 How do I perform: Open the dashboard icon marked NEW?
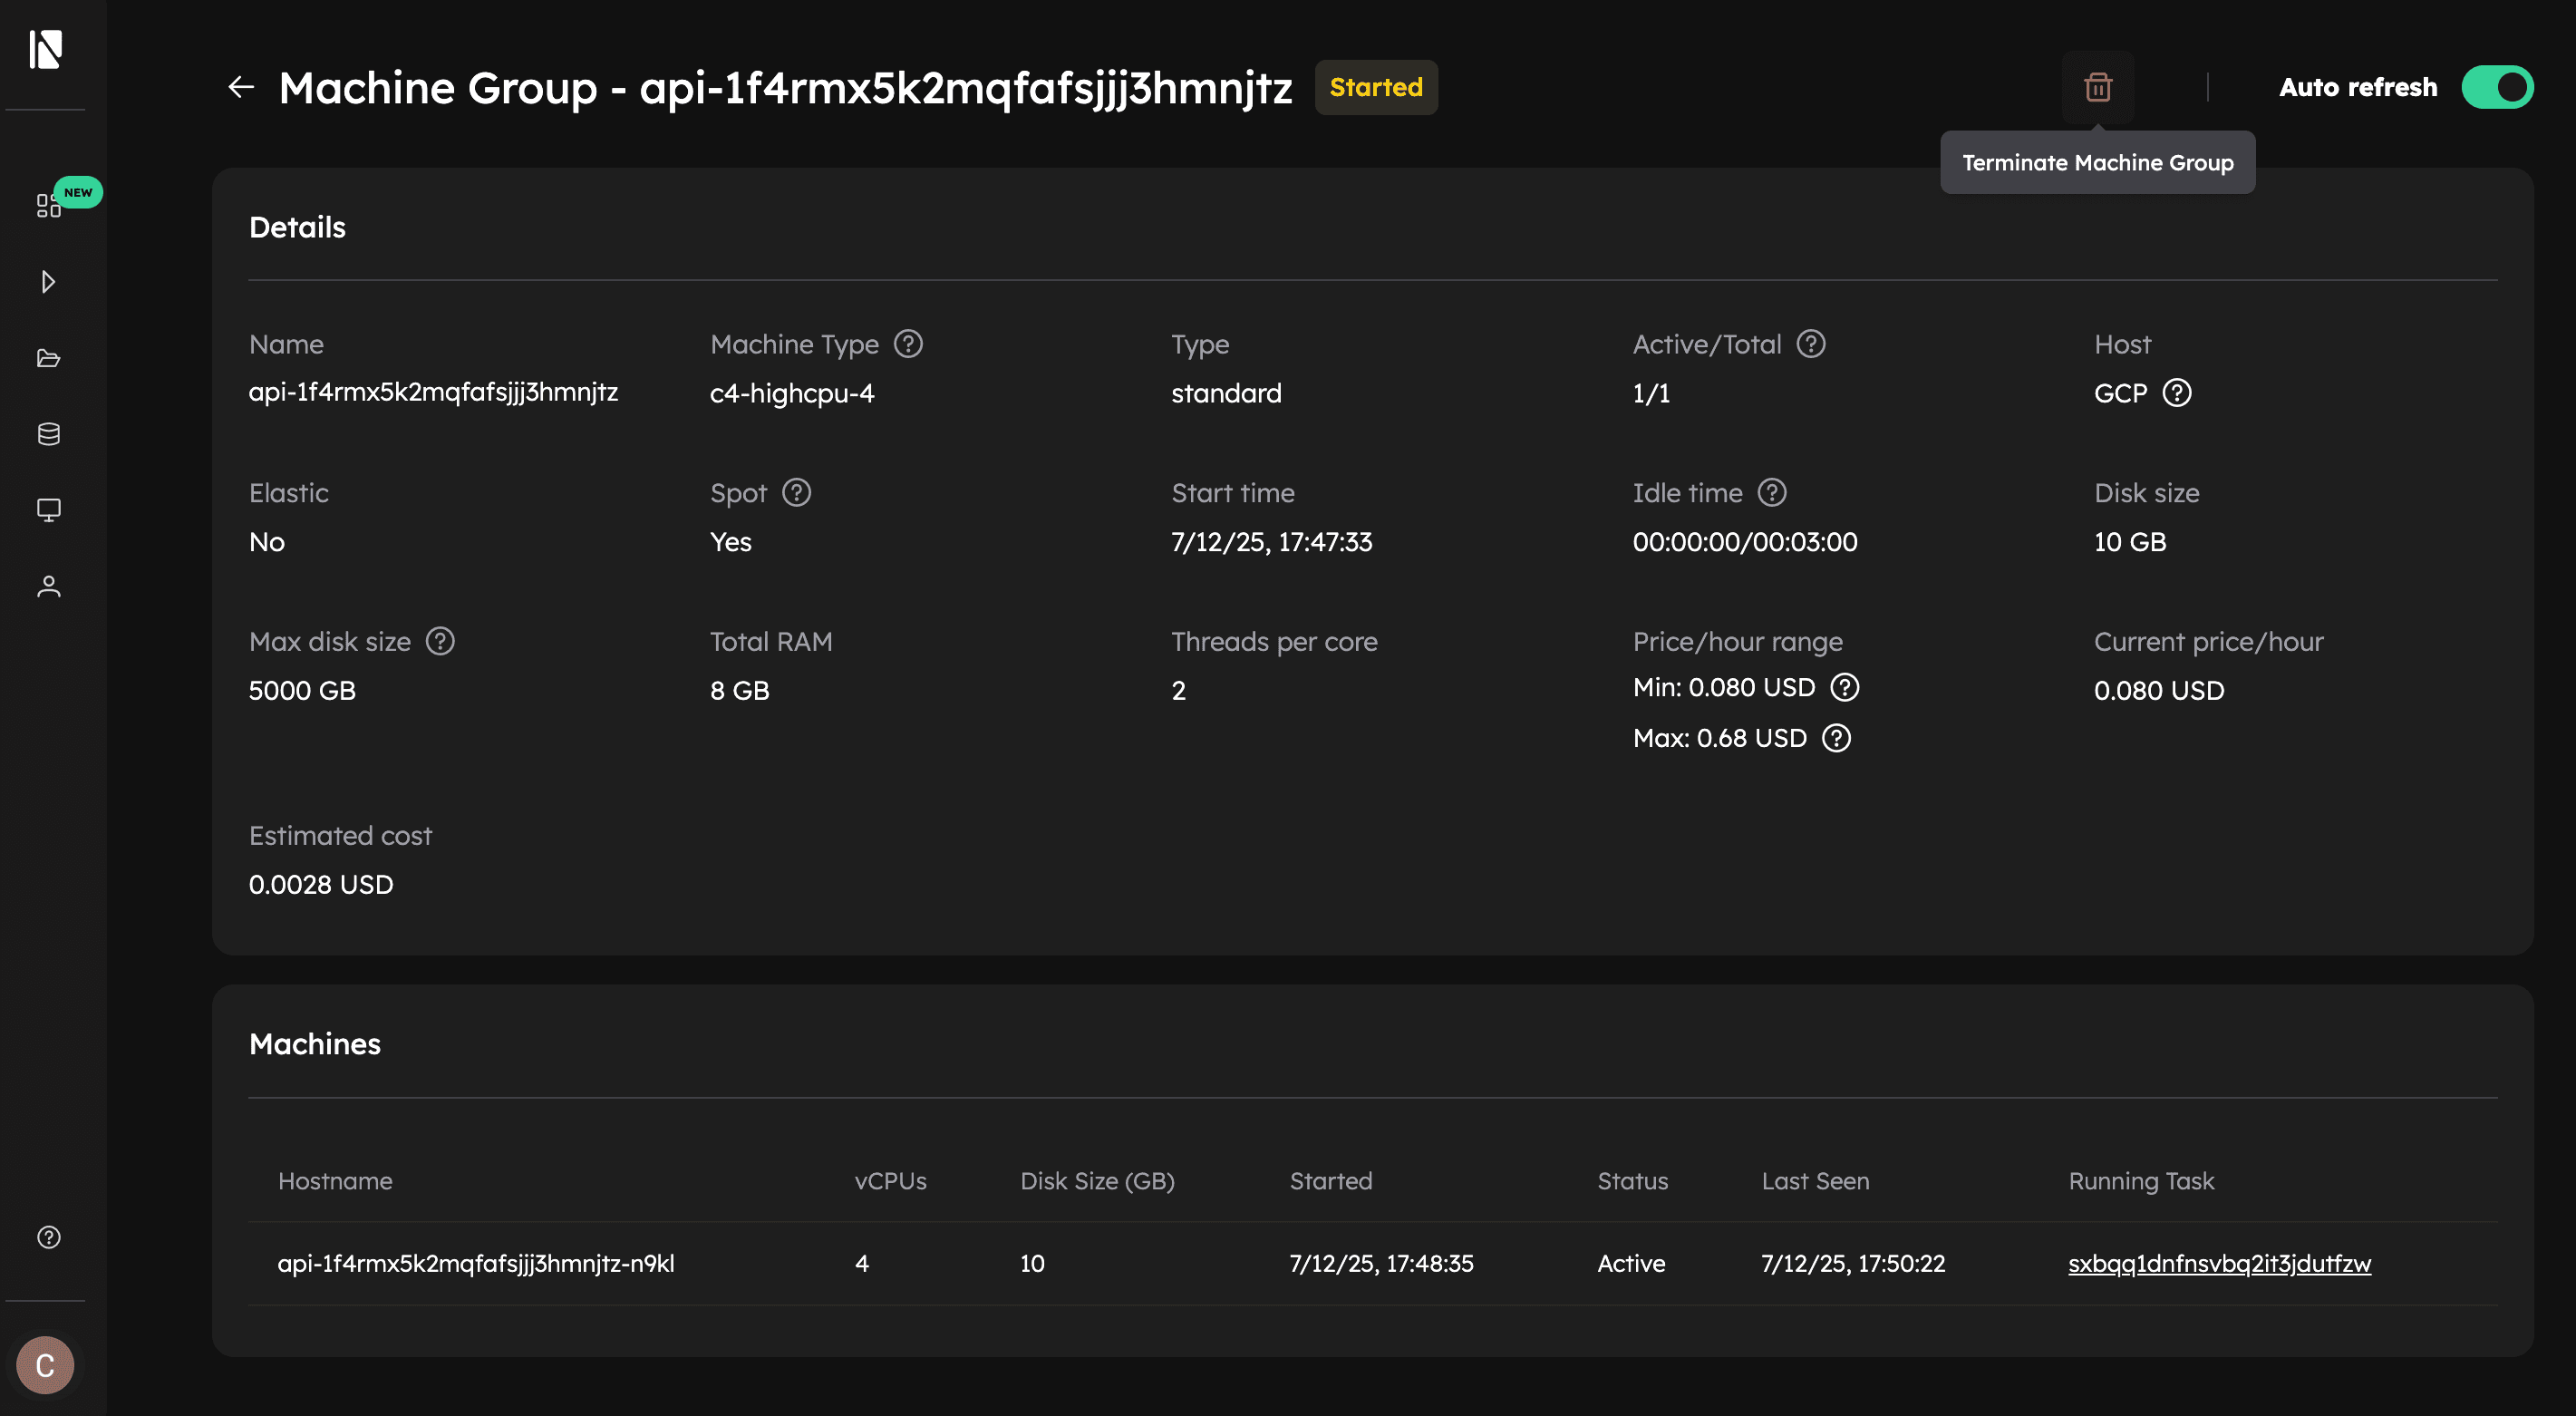[x=48, y=205]
